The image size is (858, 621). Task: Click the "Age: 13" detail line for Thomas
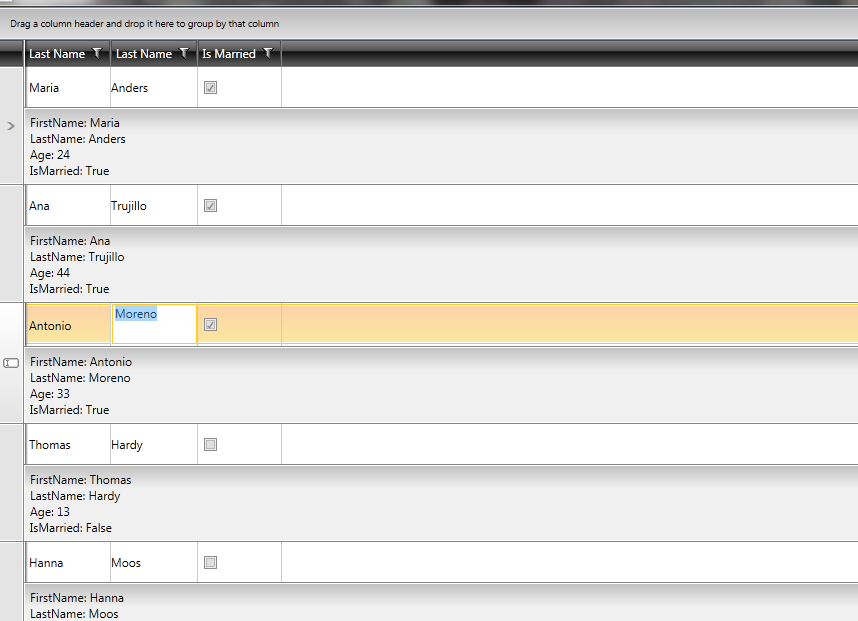50,512
